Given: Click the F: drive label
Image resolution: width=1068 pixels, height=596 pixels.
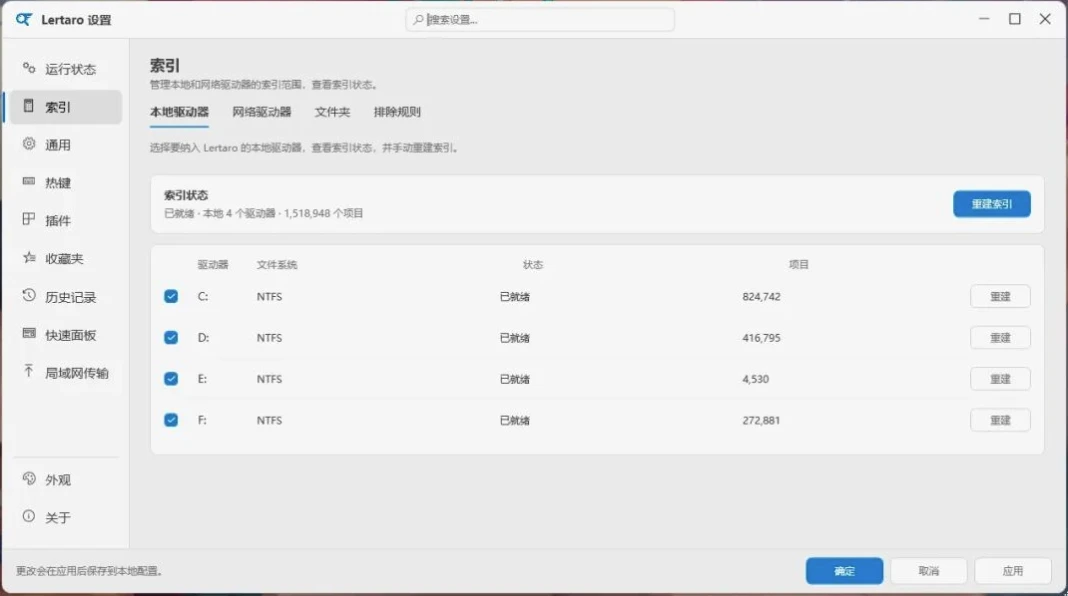Looking at the screenshot, I should coord(202,420).
